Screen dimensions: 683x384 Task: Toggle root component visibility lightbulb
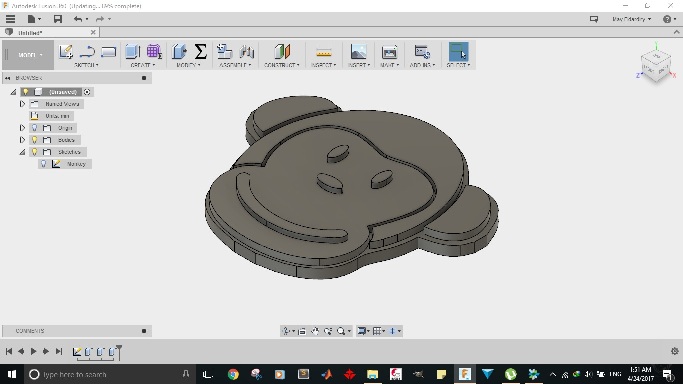pyautogui.click(x=26, y=92)
